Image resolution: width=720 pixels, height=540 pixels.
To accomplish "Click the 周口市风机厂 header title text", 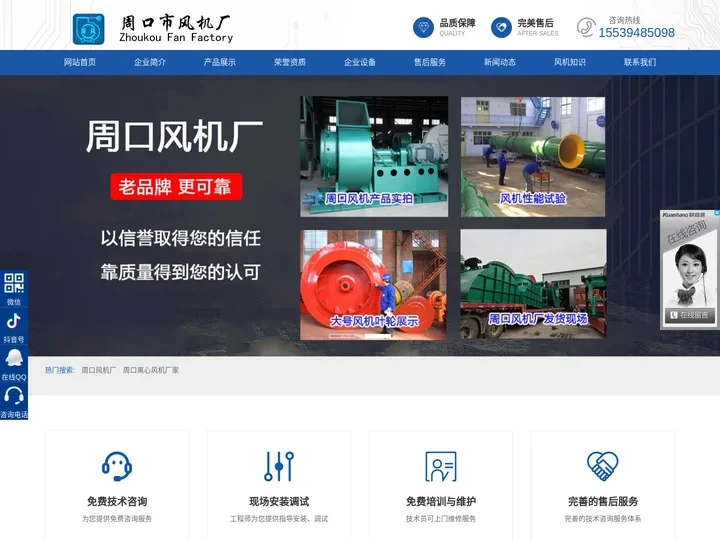I will [176, 22].
